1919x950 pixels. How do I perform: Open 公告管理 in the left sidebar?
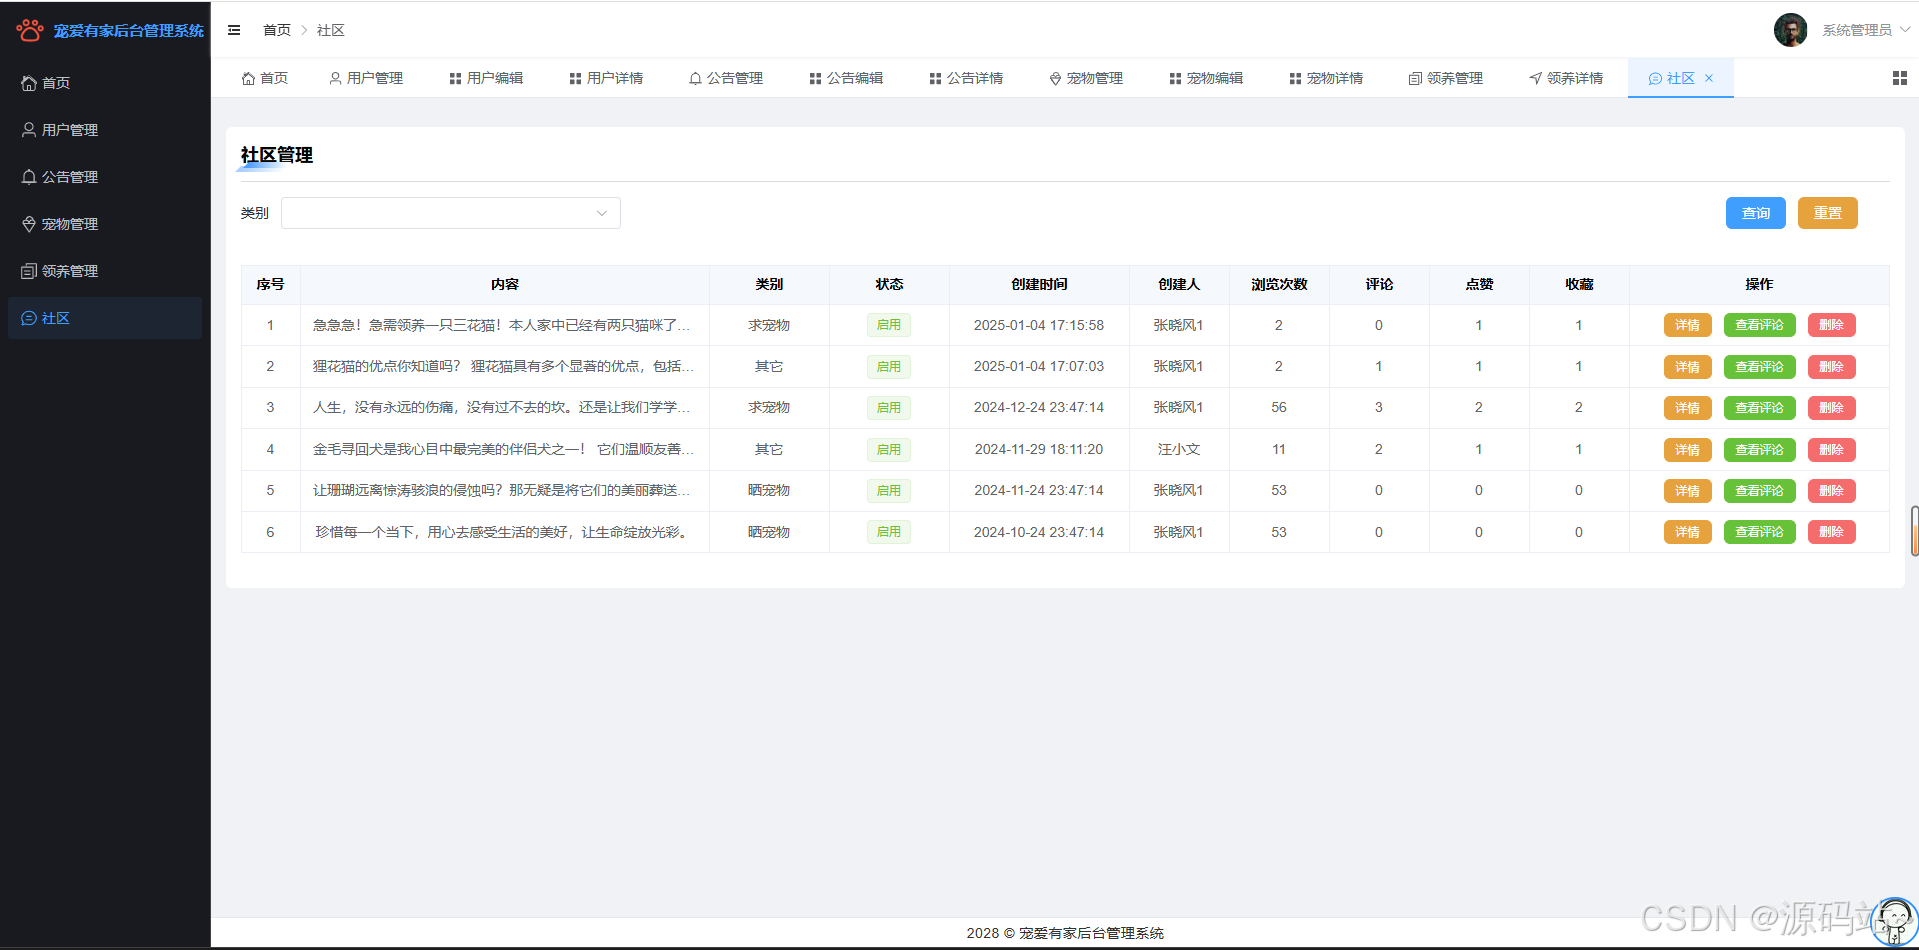point(105,177)
